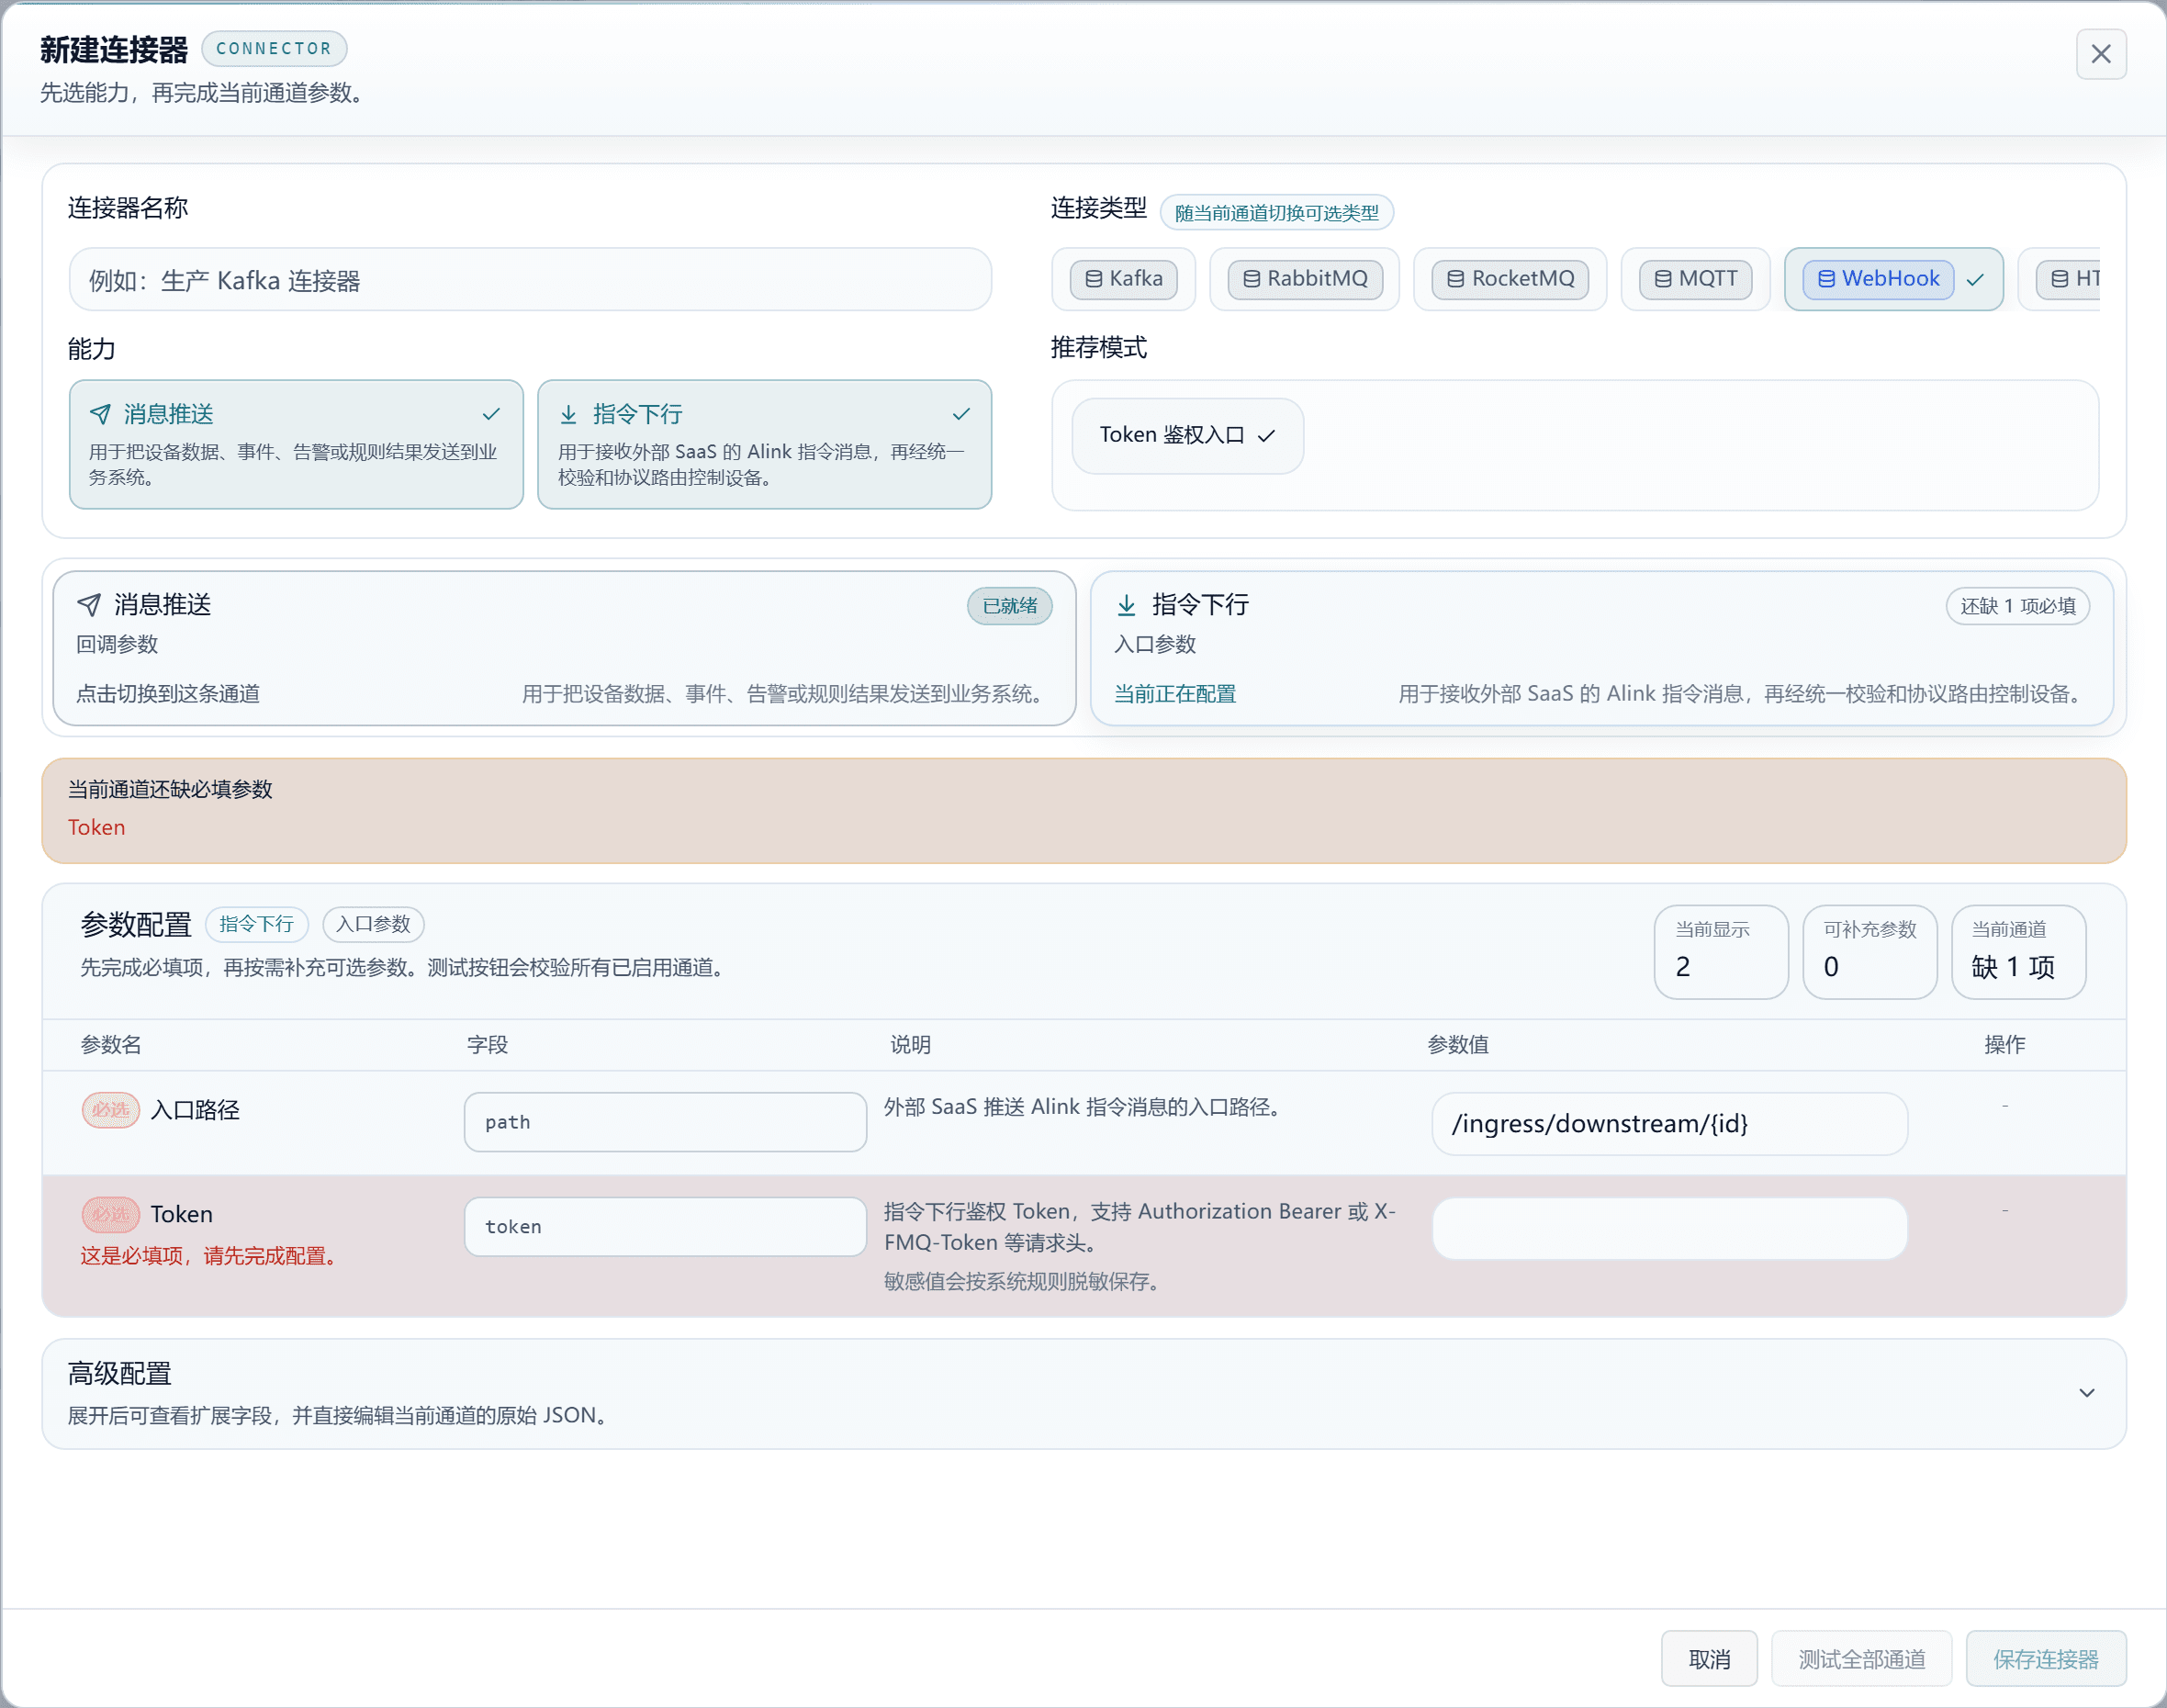Click the database icon on Kafka chip
Screen dimensions: 2167x1708
[1093, 279]
